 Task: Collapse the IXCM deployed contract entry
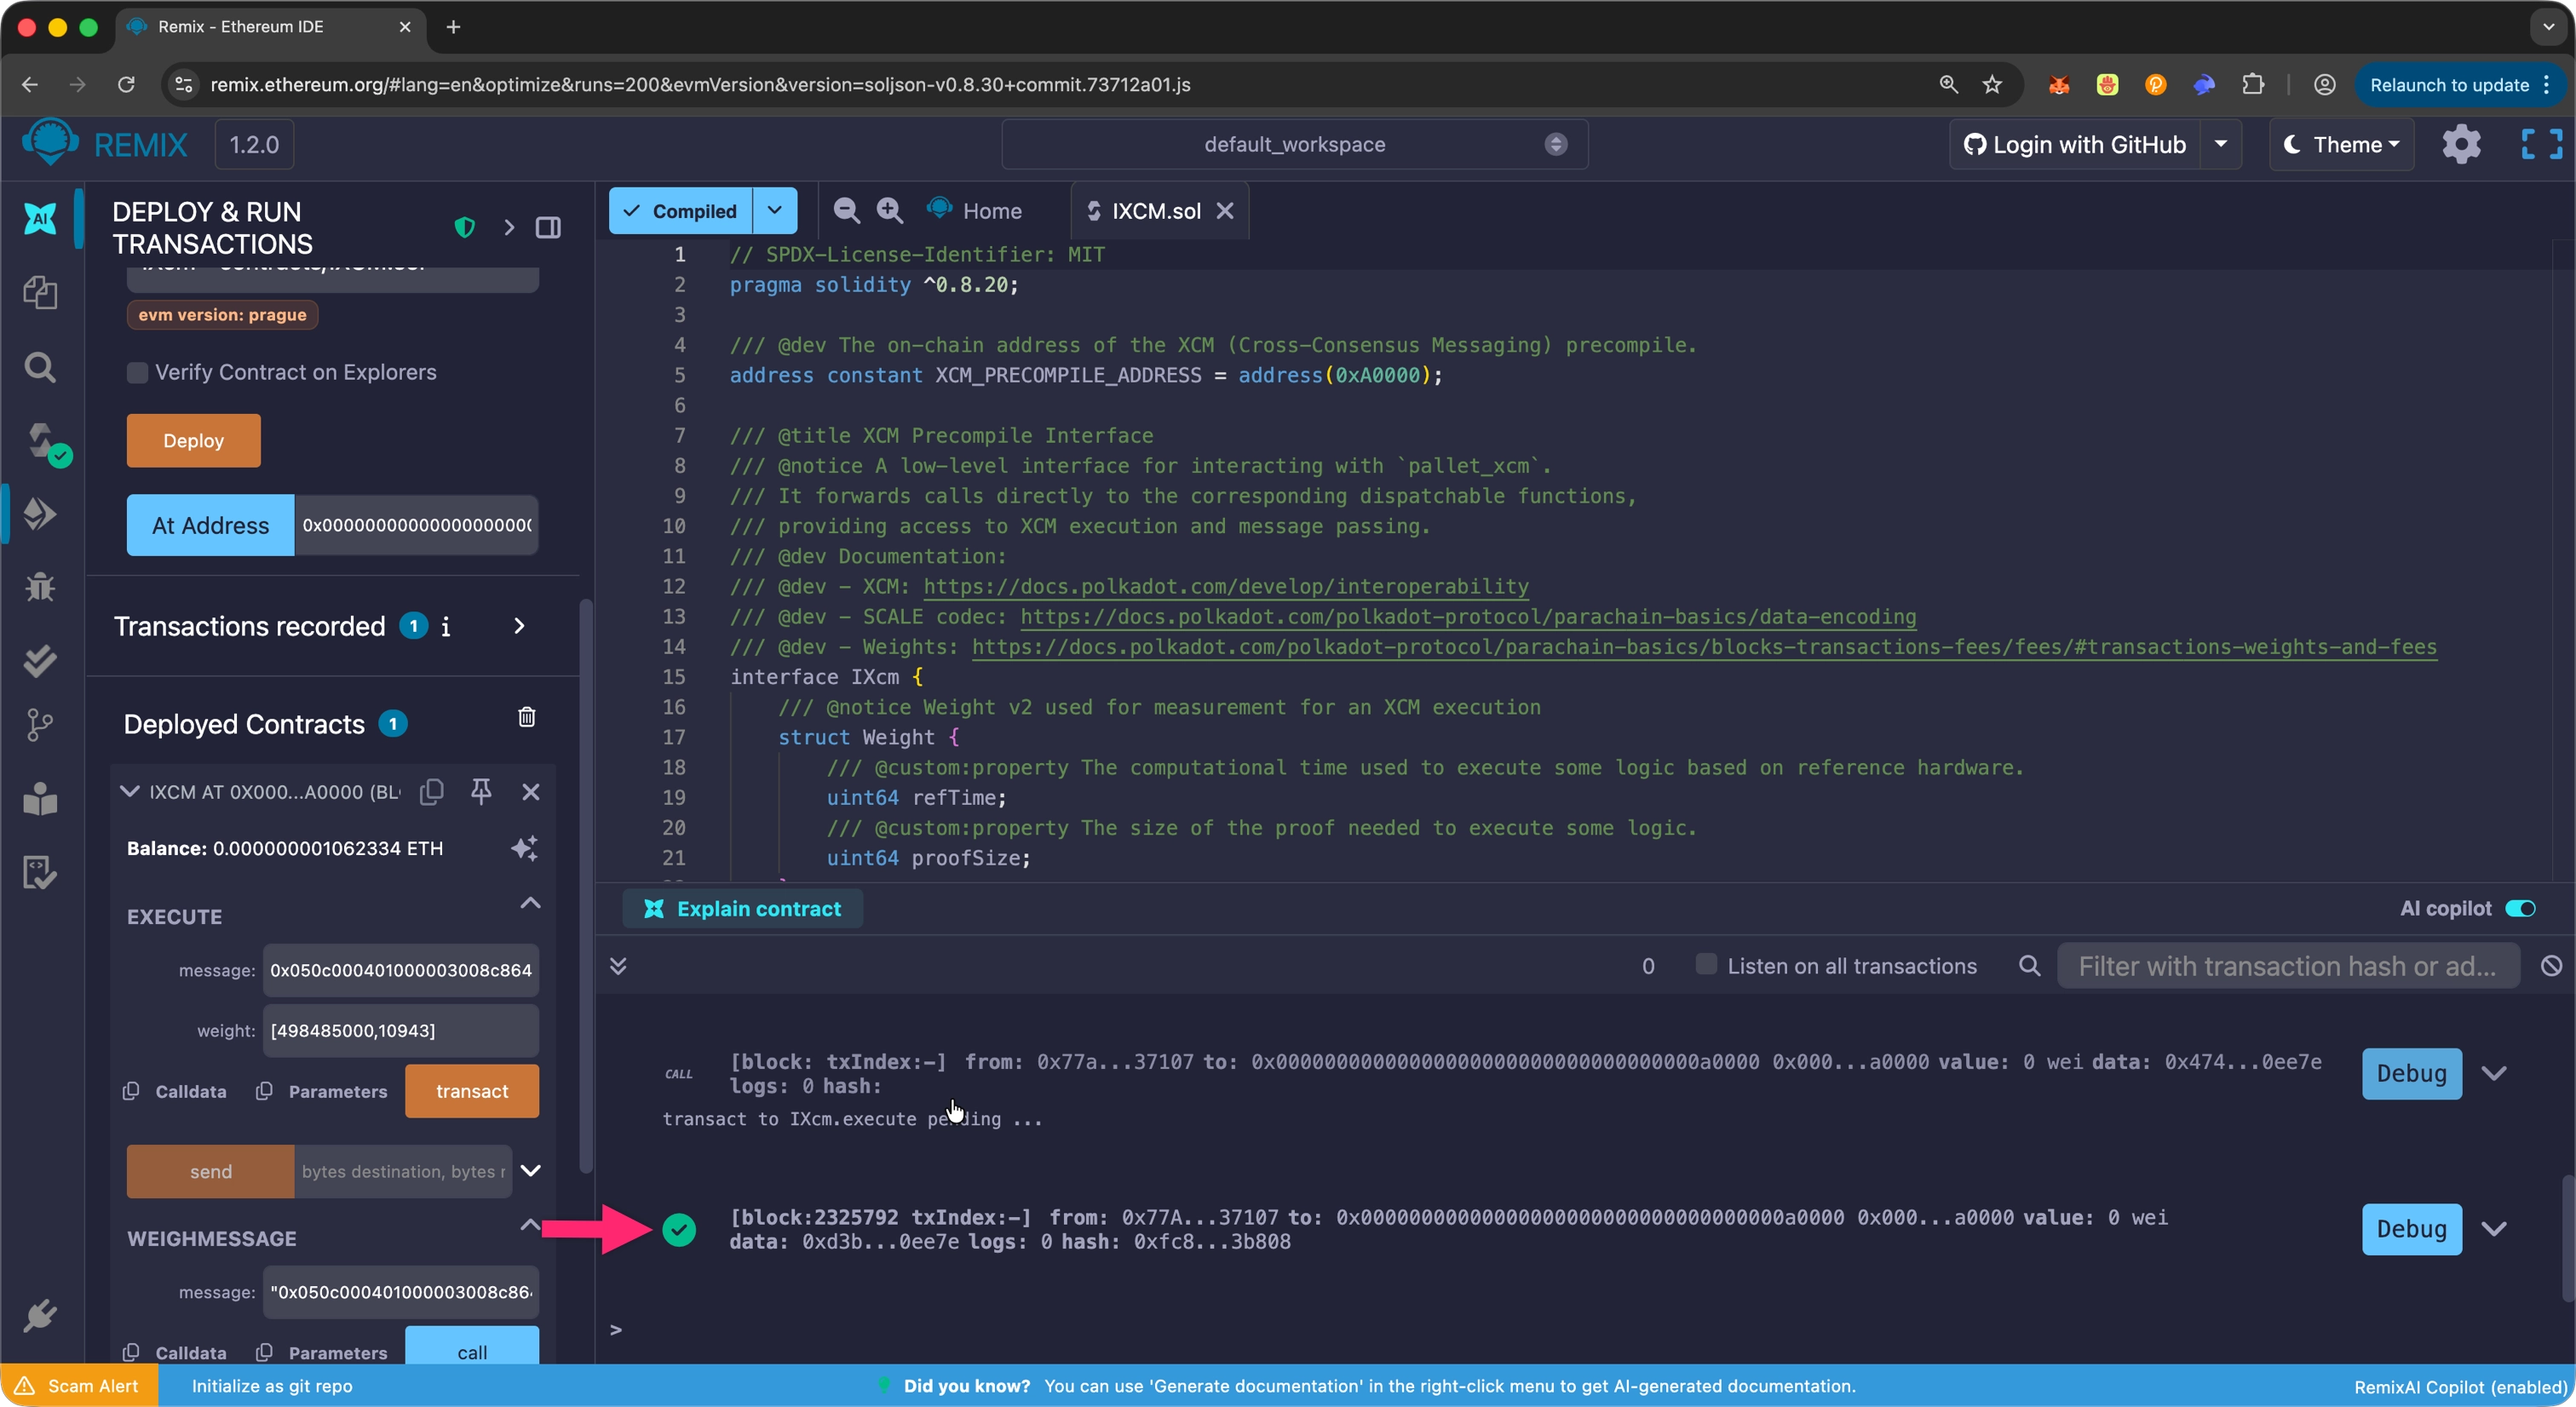pos(129,791)
